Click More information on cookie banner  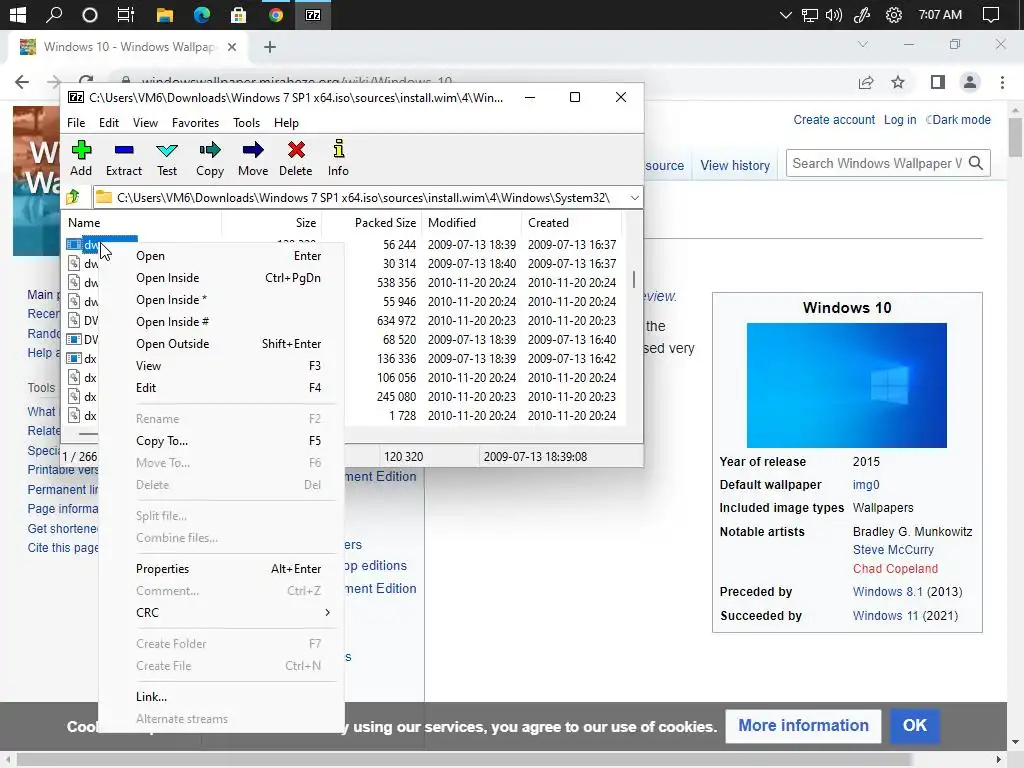pos(803,726)
